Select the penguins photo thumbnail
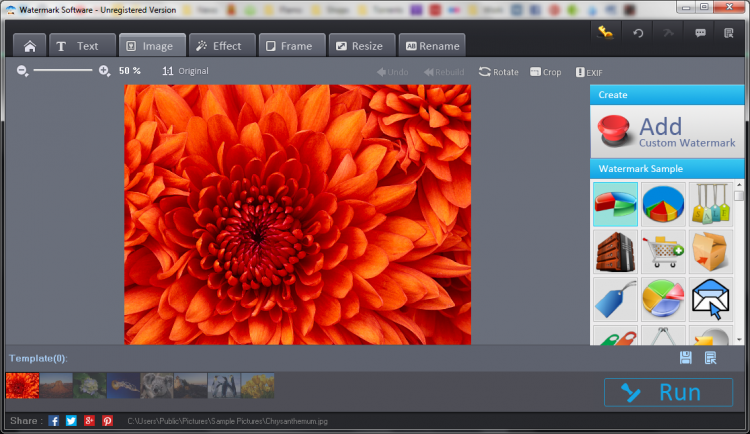 223,385
